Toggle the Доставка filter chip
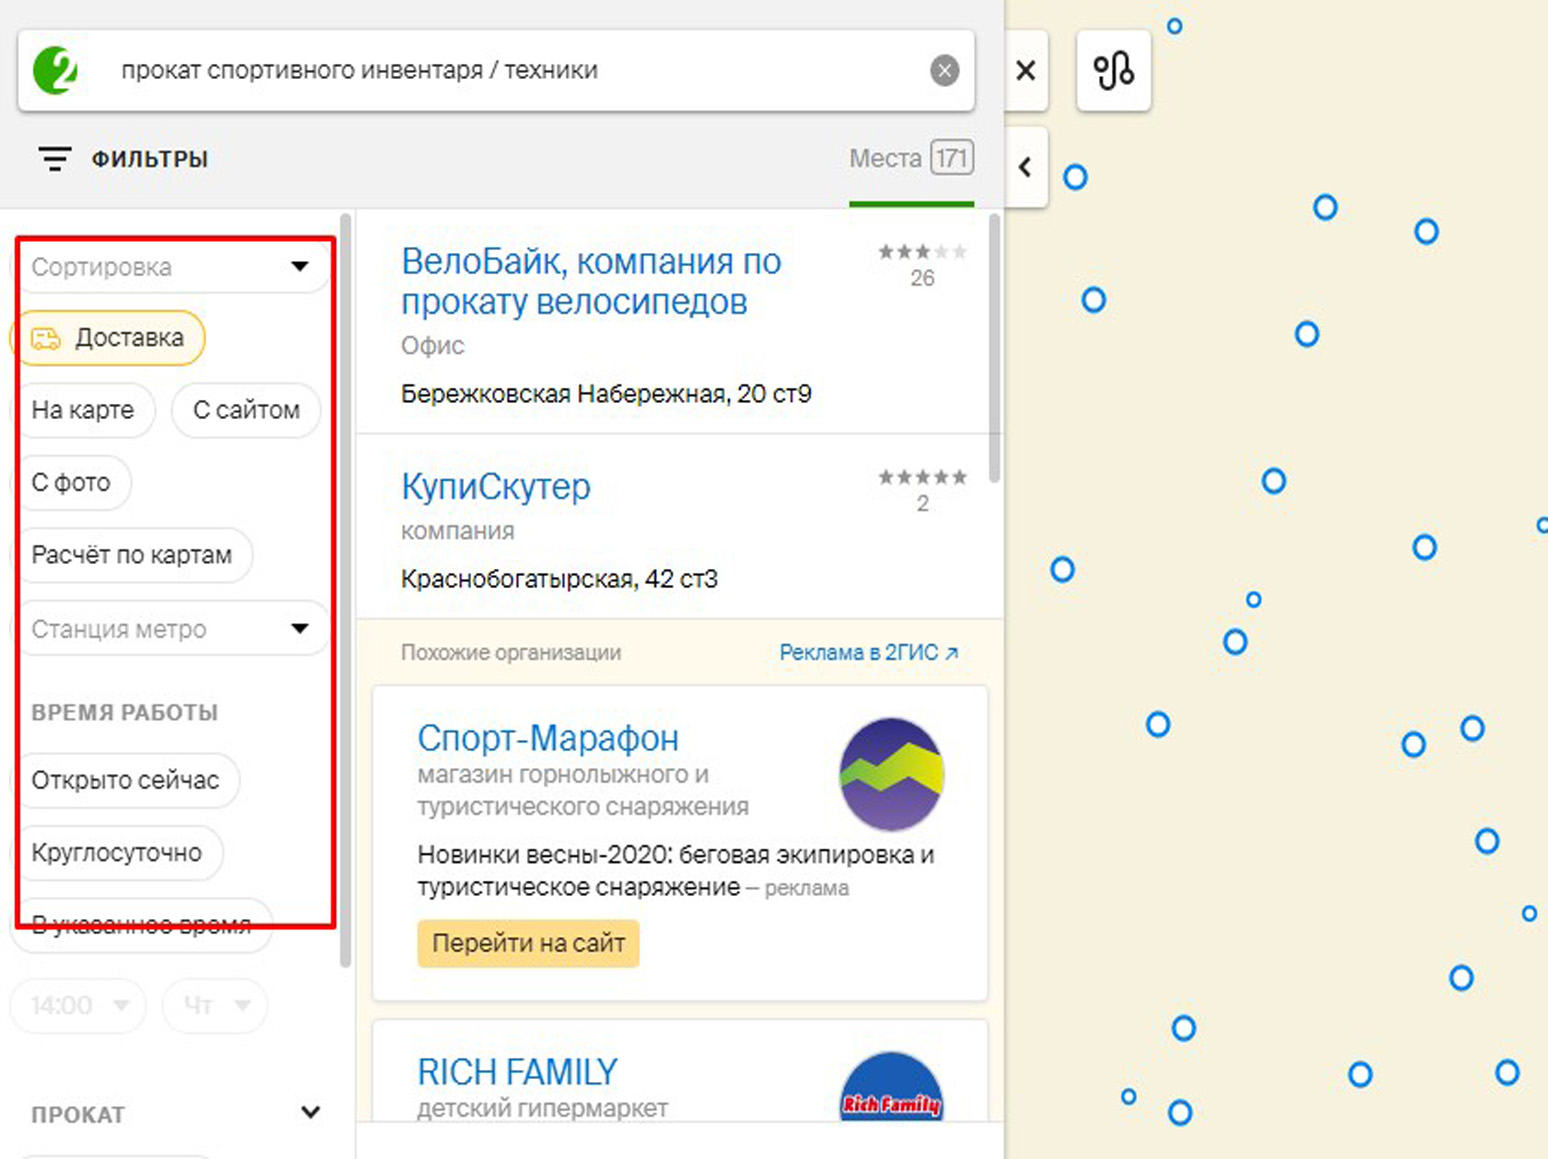This screenshot has width=1548, height=1159. tap(108, 338)
